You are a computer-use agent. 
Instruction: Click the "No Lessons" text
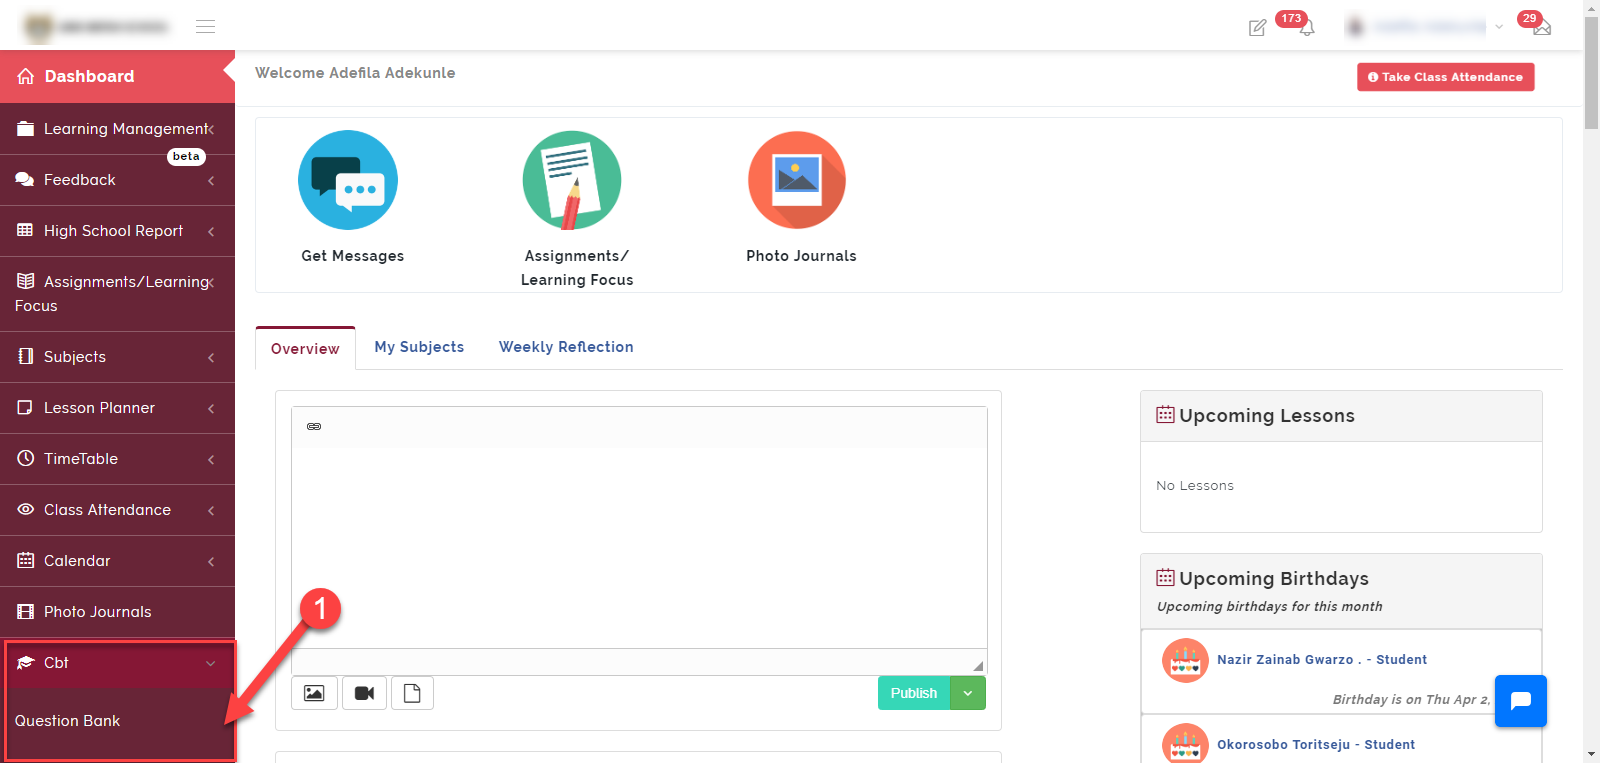(x=1195, y=486)
